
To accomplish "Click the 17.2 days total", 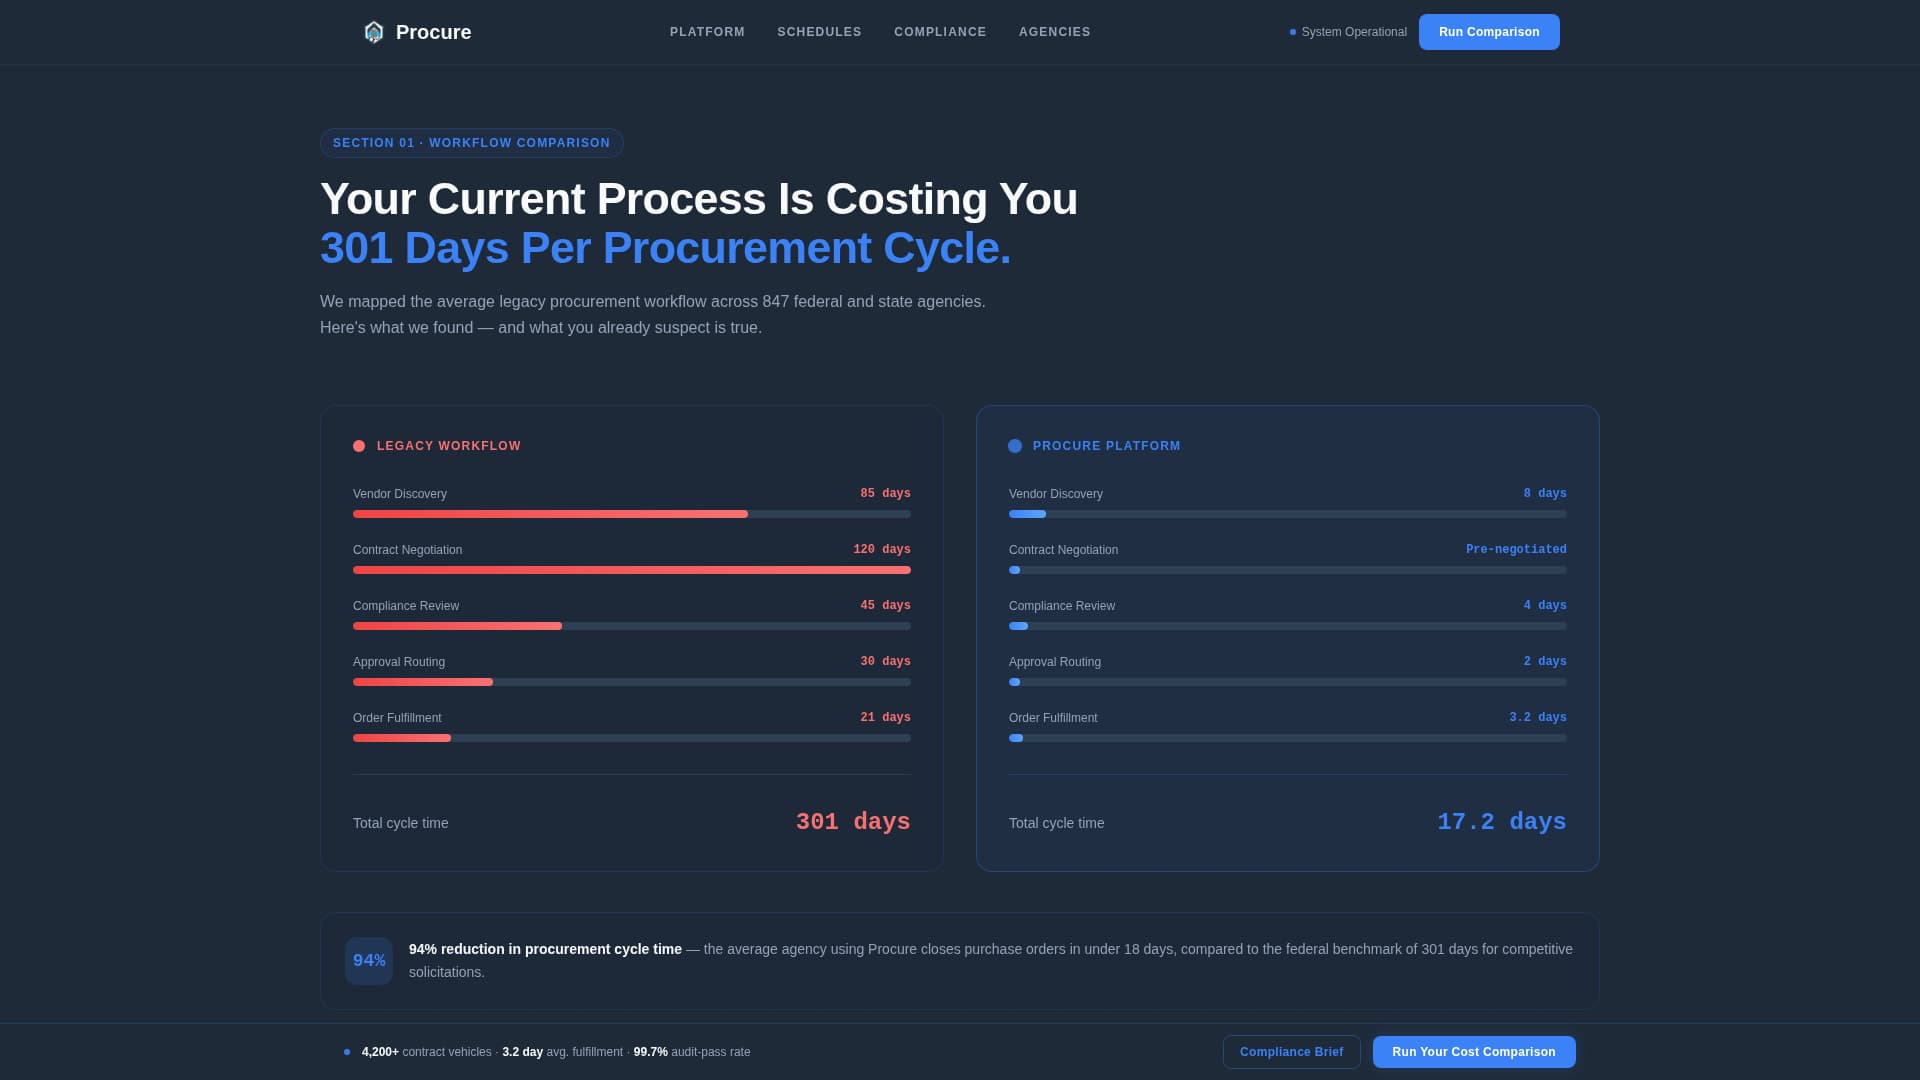I will tap(1502, 822).
